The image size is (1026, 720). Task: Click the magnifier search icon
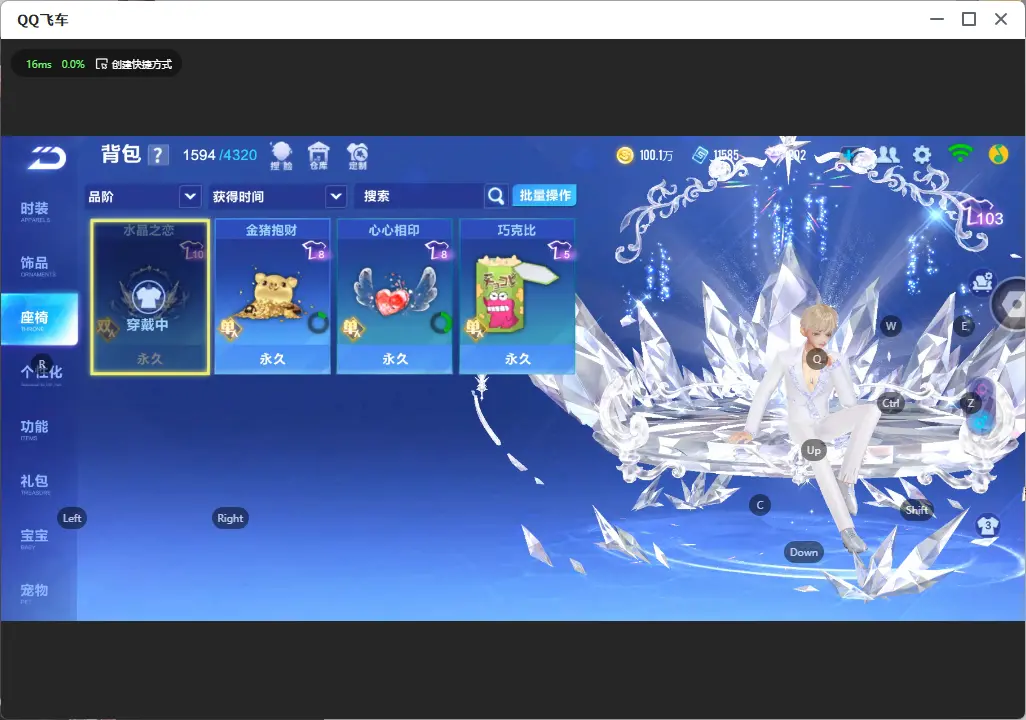[x=496, y=196]
